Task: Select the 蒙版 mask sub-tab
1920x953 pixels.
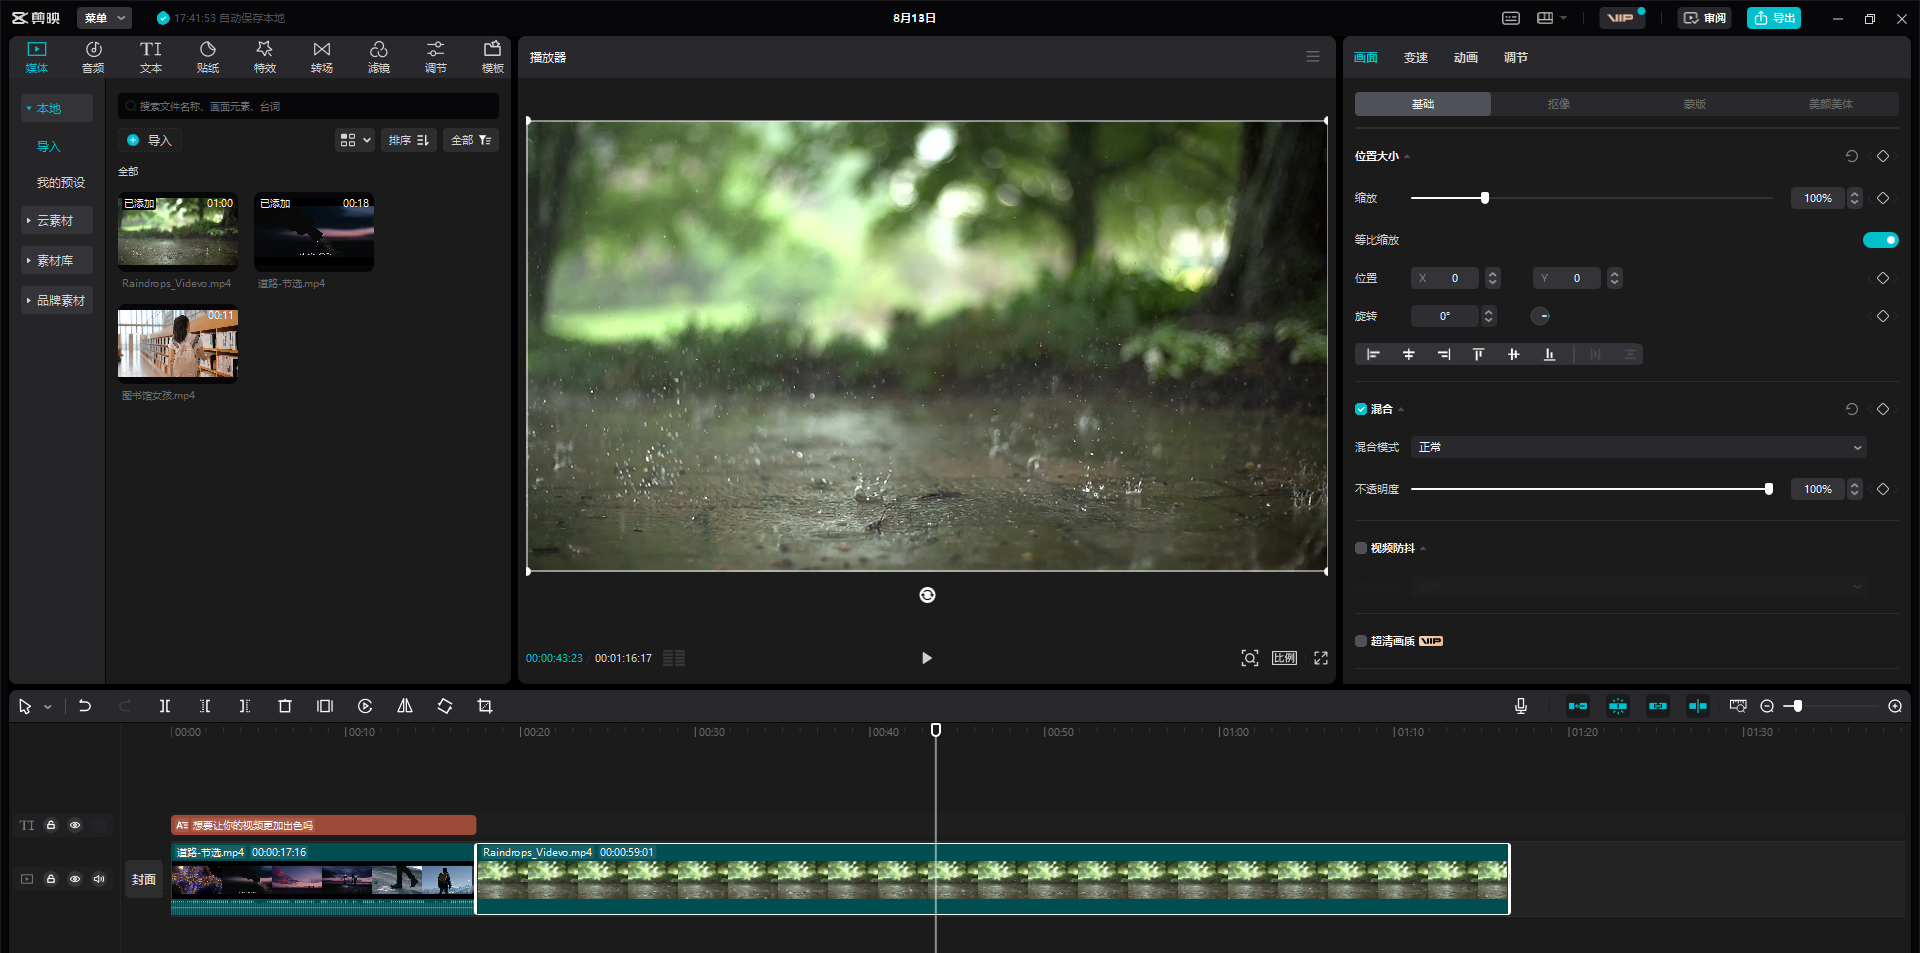Action: tap(1694, 104)
